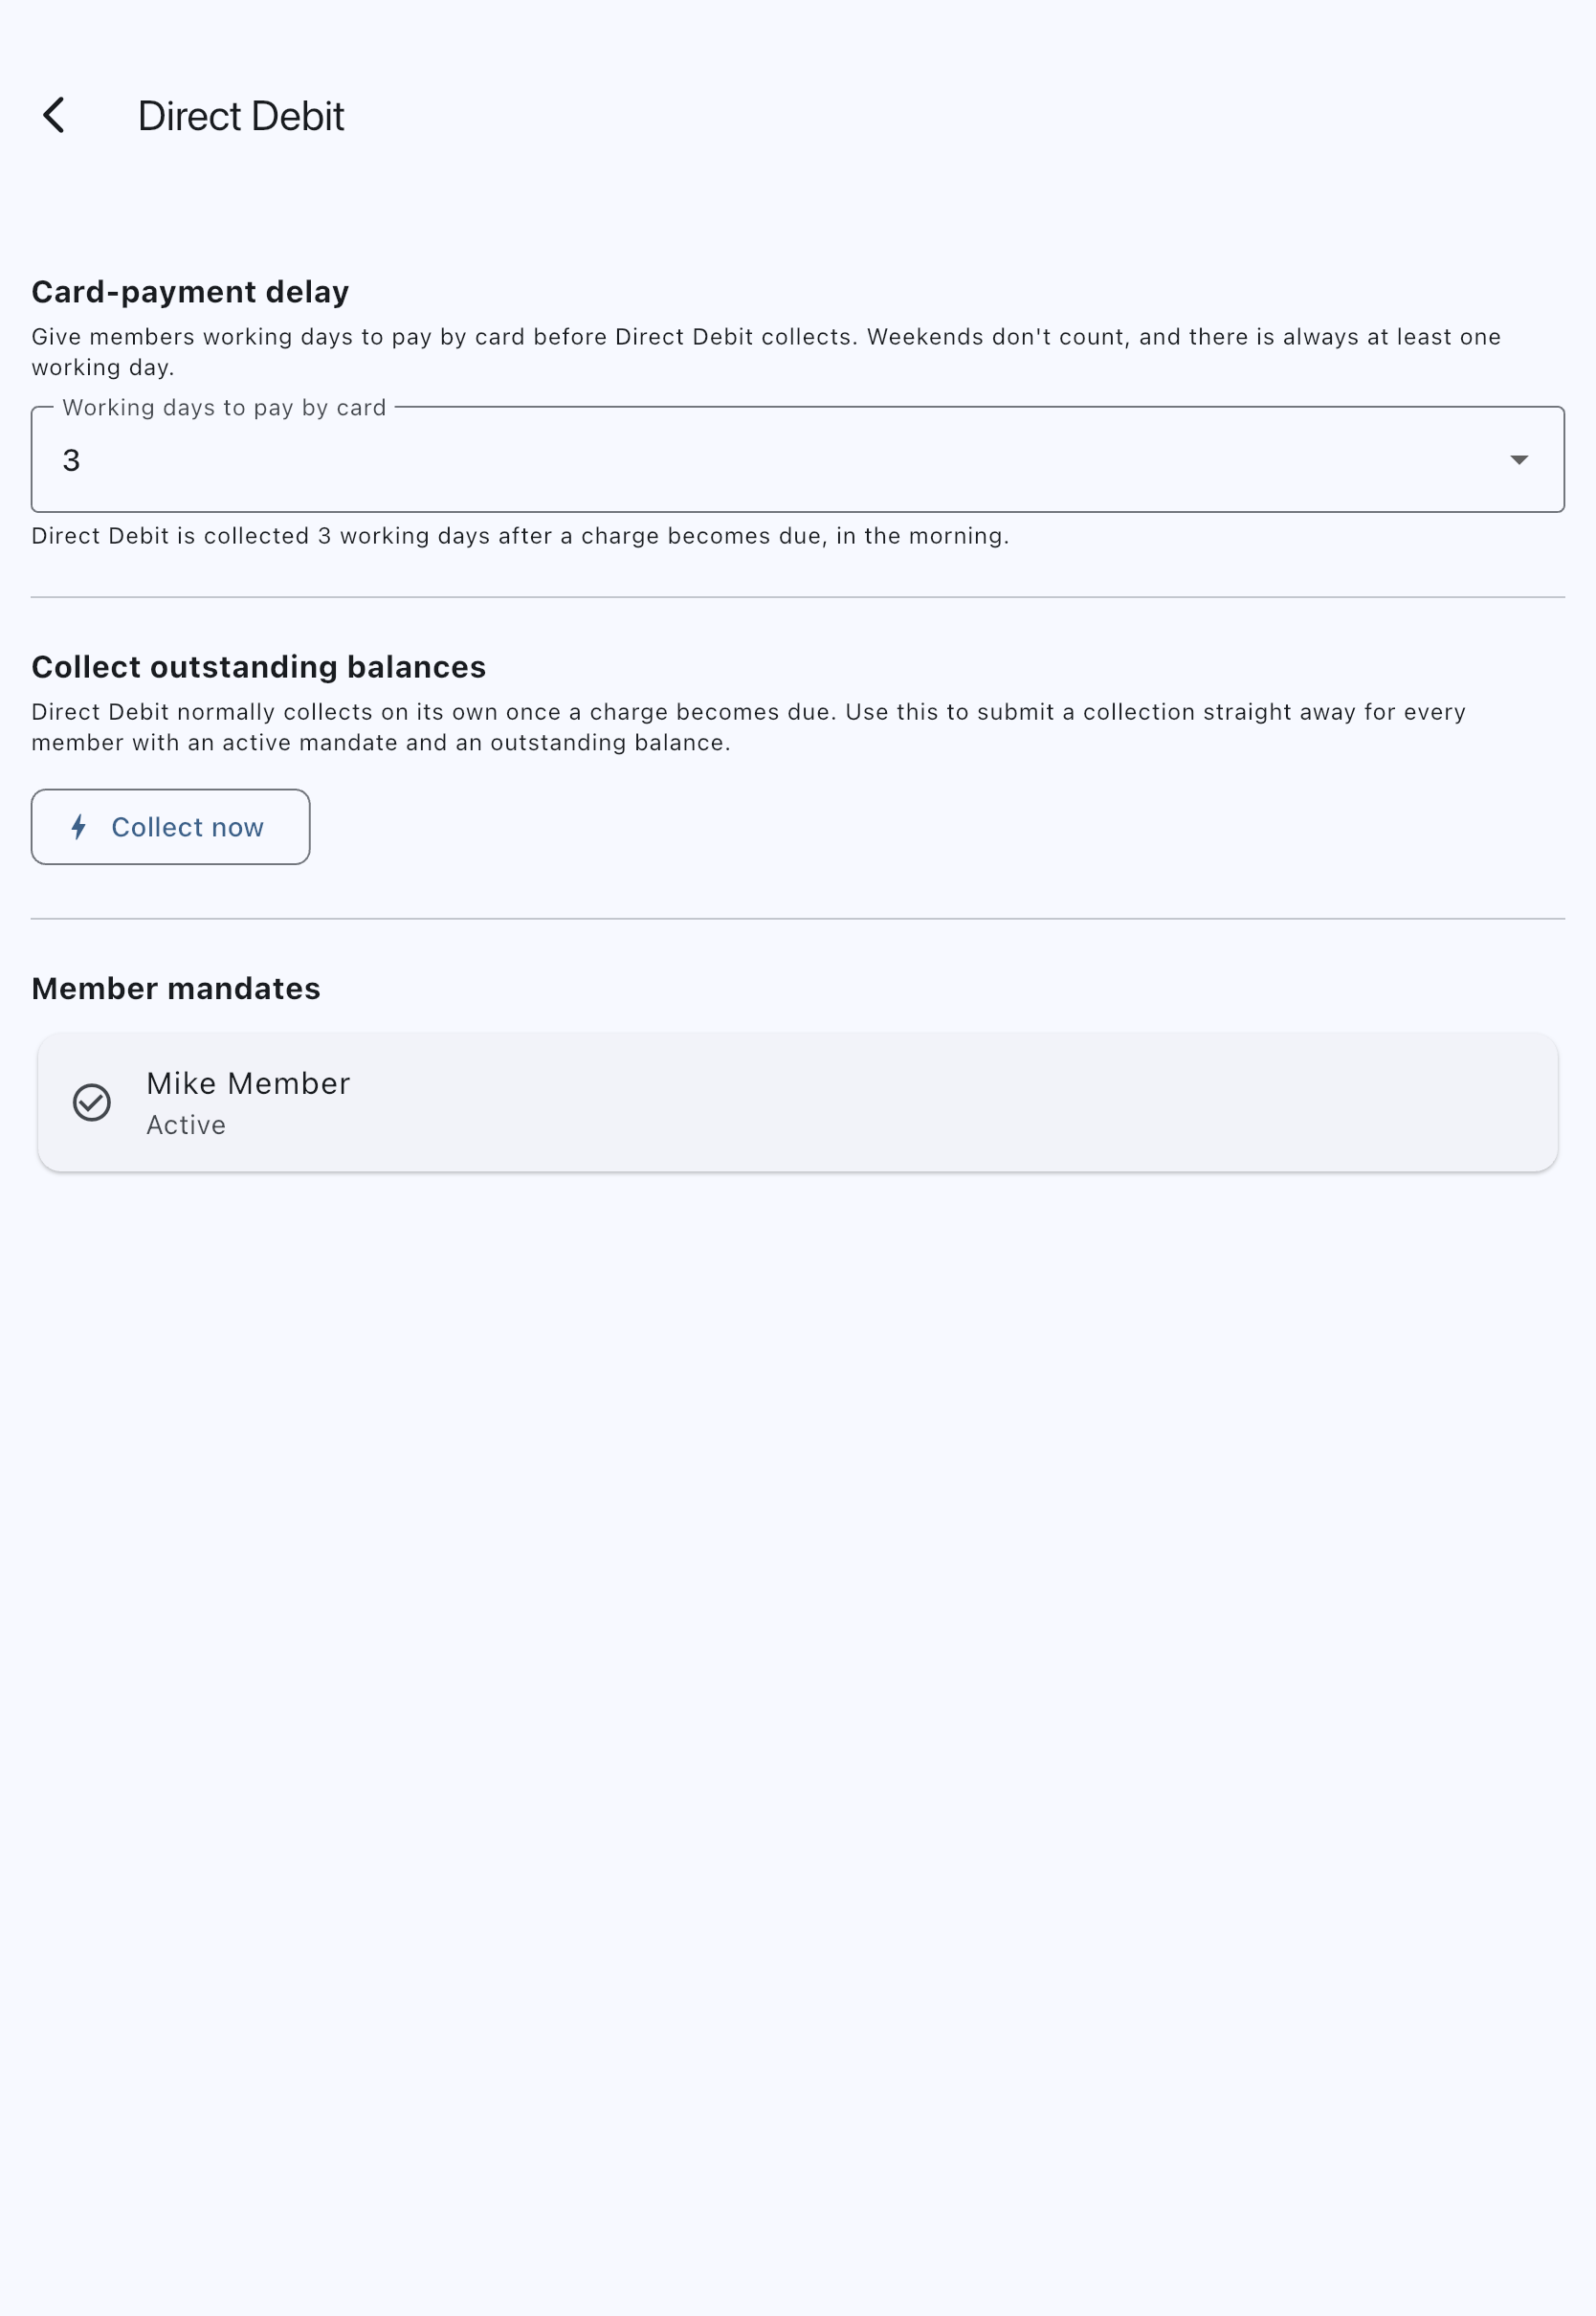Click the Active status under Mike Member
The width and height of the screenshot is (1596, 2316).
pos(186,1125)
